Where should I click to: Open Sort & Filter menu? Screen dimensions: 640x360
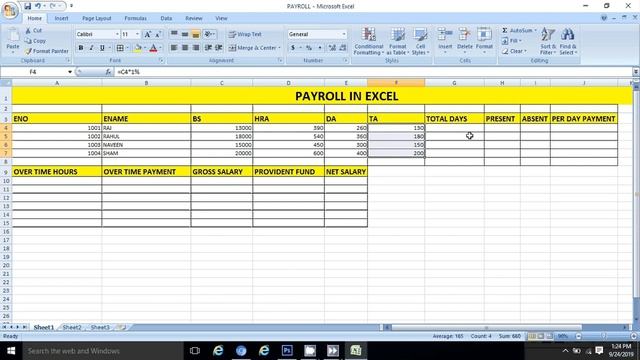click(x=548, y=41)
